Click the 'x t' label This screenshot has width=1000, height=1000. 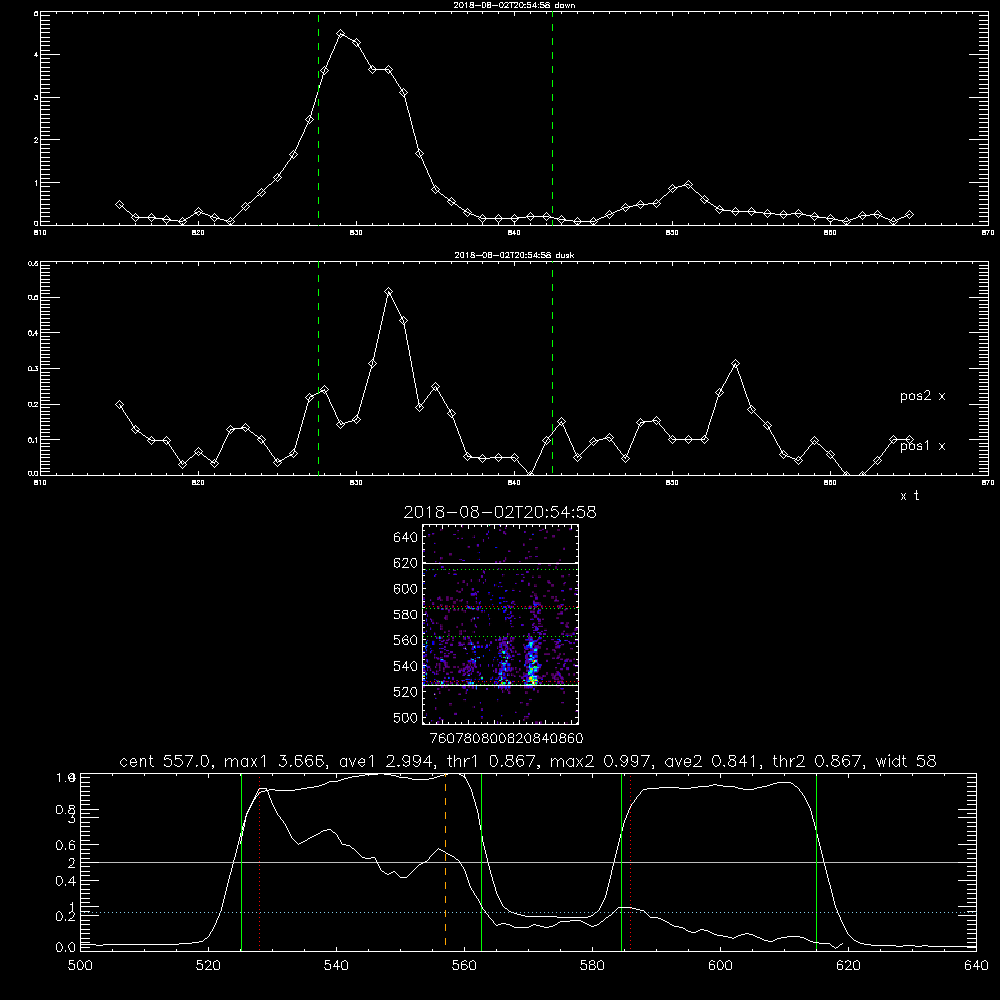(909, 496)
